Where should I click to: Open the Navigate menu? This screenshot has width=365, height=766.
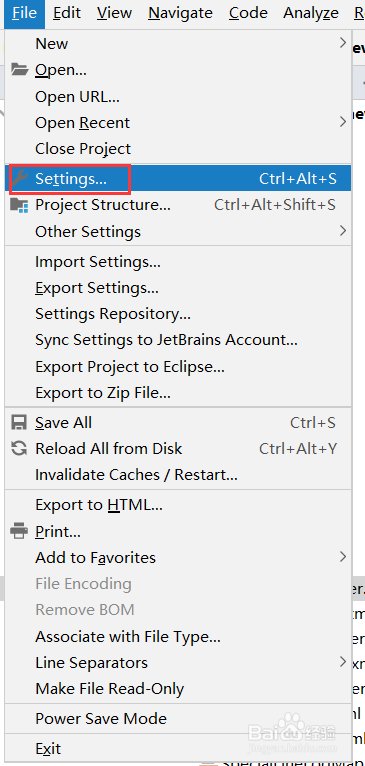[x=180, y=13]
